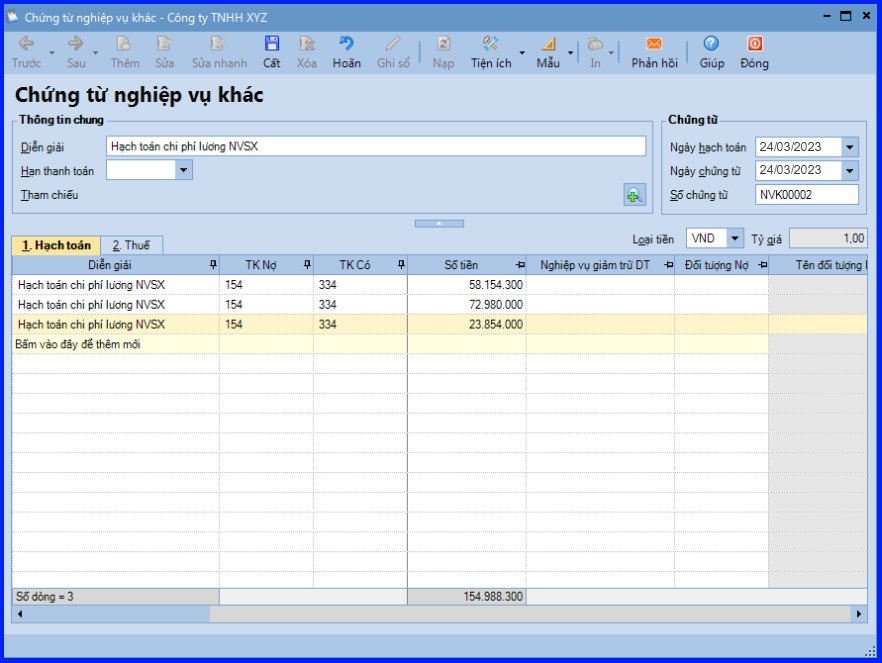Screen dimensions: 882x663
Task: Switch to the 2. Thuế tab
Action: [x=132, y=245]
